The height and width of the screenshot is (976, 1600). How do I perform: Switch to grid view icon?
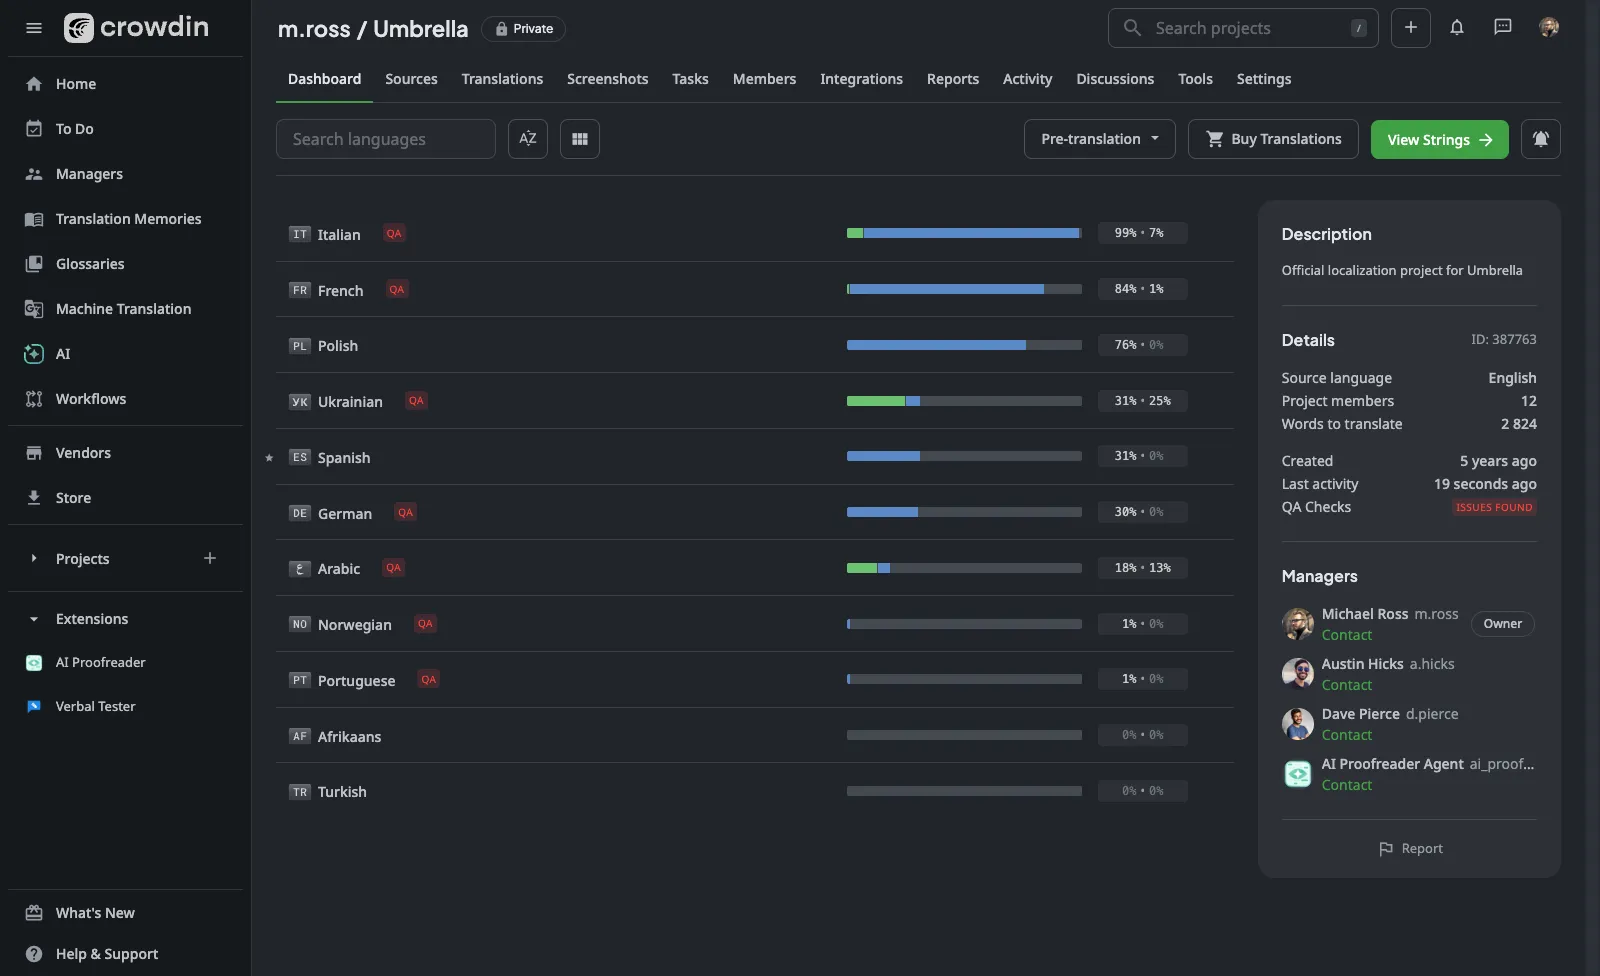pyautogui.click(x=580, y=139)
